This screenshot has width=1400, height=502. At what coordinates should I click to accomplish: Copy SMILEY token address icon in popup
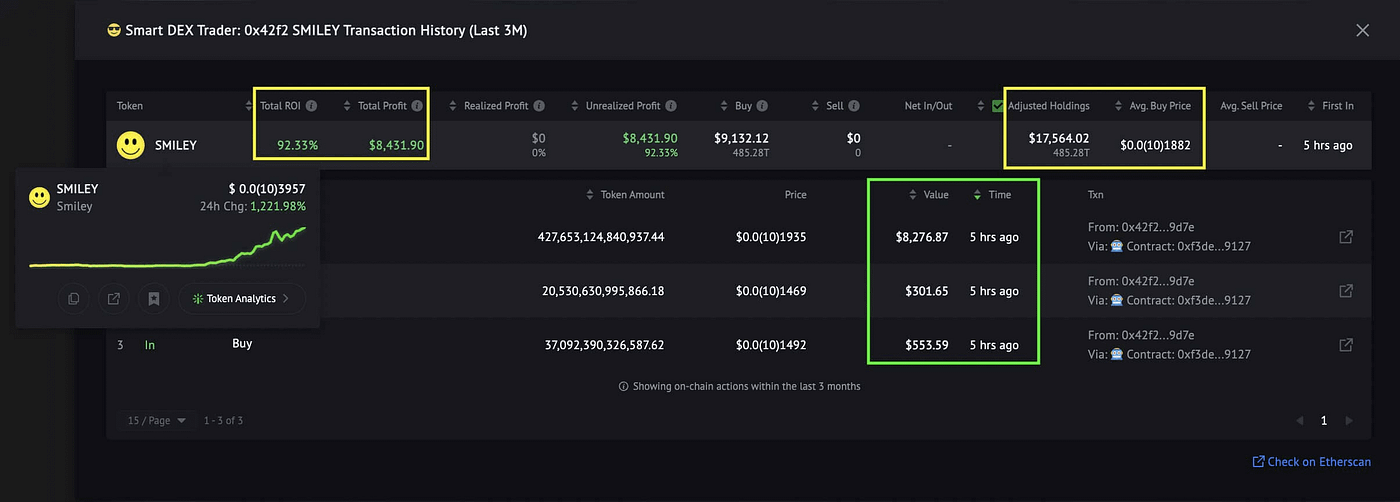(x=73, y=298)
